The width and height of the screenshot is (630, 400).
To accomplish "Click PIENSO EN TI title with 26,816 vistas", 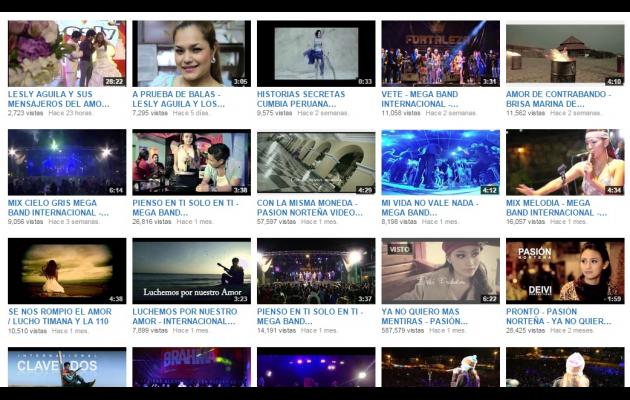I will (x=185, y=208).
